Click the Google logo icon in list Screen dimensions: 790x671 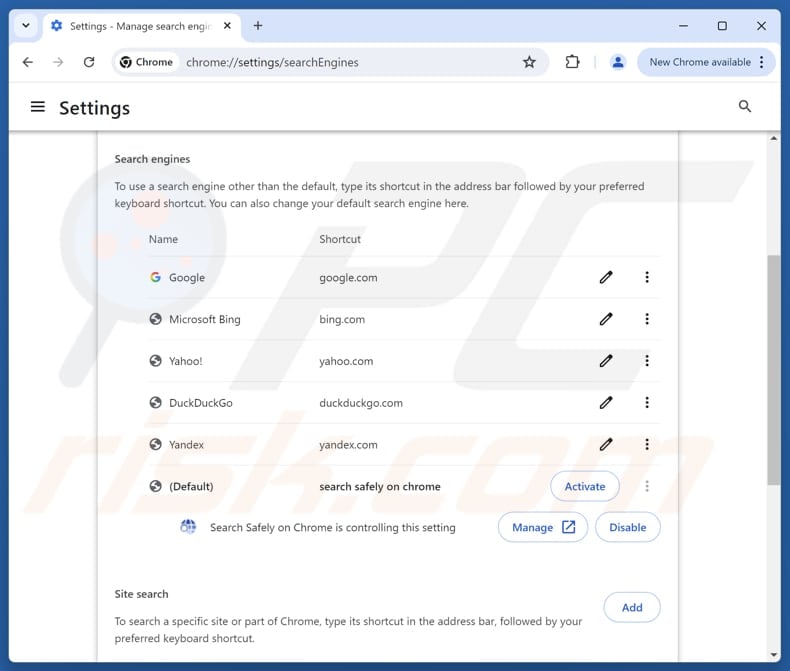(155, 277)
